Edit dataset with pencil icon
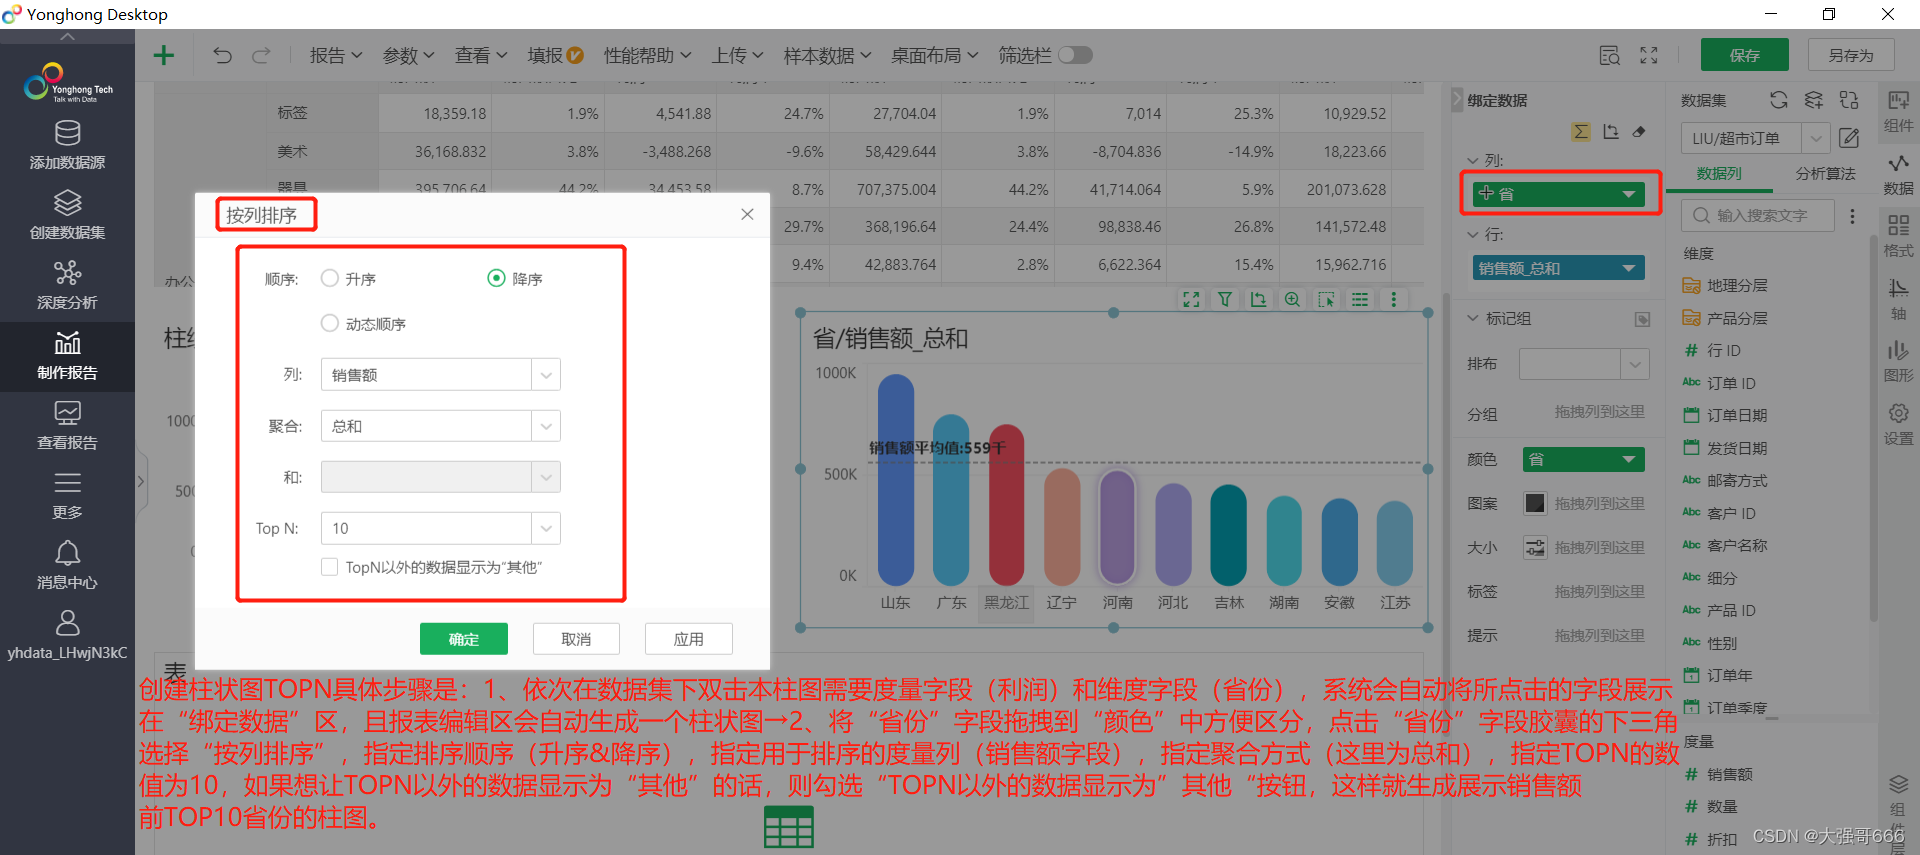This screenshot has height=855, width=1920. [1849, 138]
